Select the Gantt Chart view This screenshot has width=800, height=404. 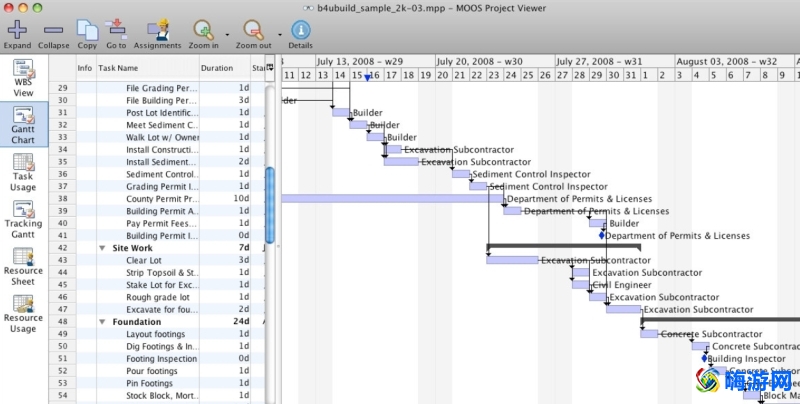(x=23, y=125)
